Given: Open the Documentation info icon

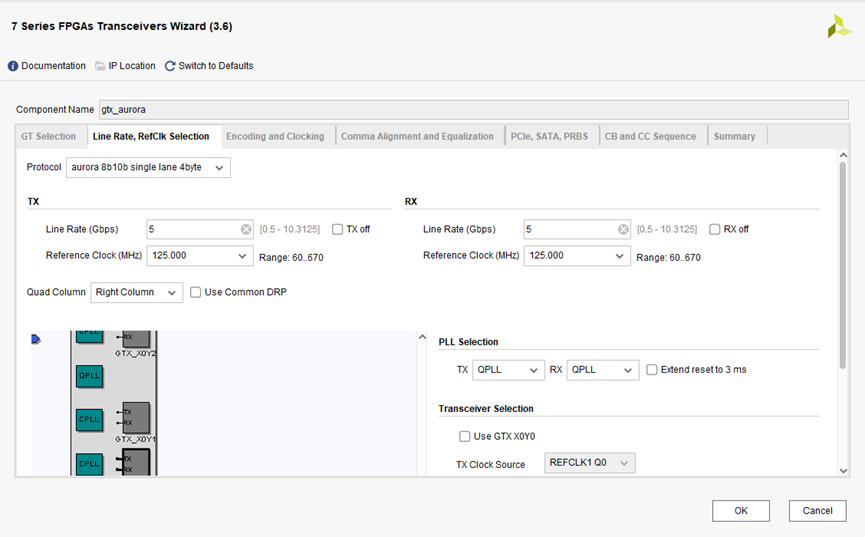Looking at the screenshot, I should tap(13, 66).
